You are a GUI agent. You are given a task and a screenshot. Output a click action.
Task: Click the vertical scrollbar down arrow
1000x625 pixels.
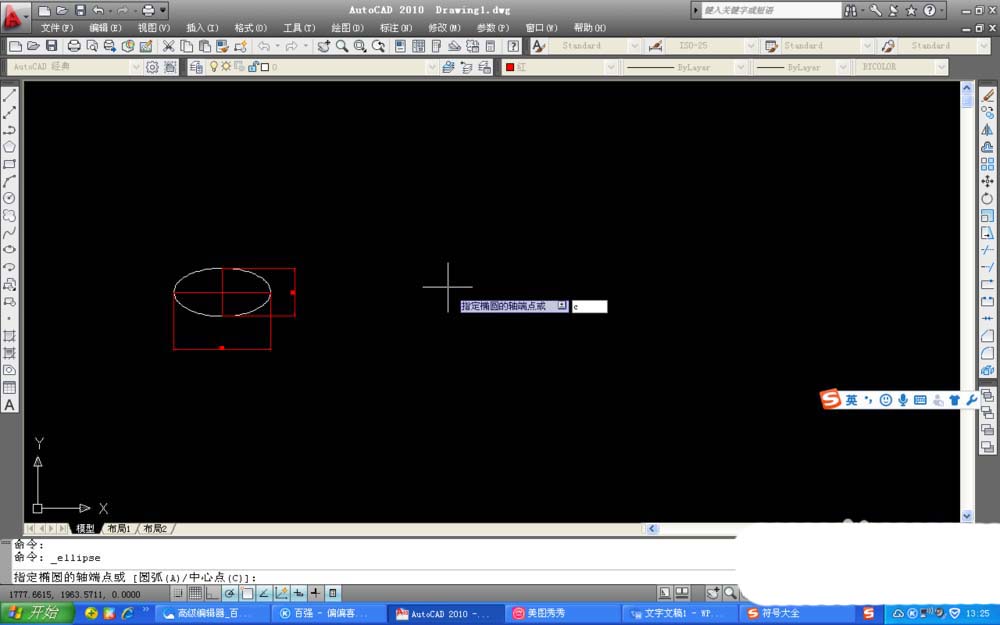967,516
